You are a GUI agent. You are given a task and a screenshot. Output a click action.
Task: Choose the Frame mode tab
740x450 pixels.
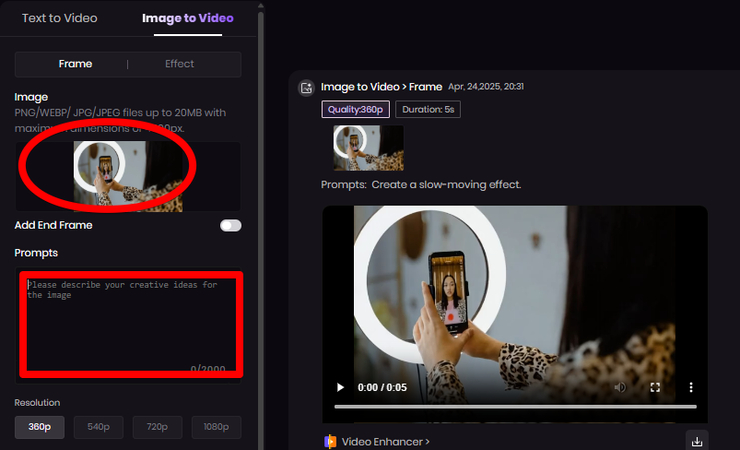coord(75,64)
